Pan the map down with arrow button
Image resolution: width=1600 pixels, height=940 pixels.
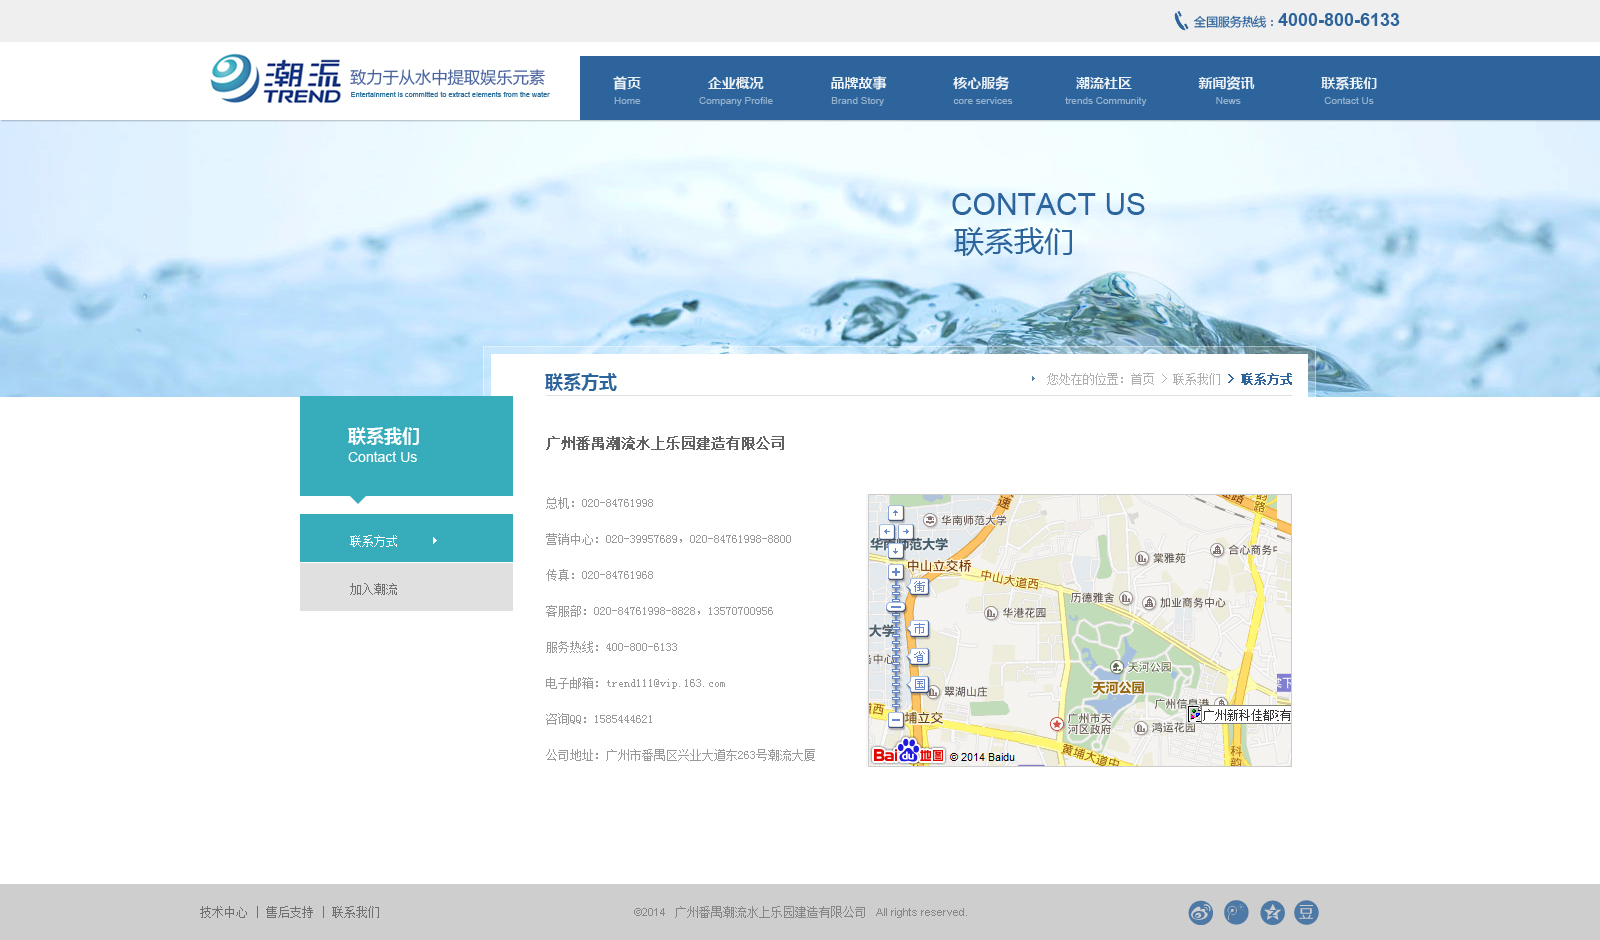(x=896, y=550)
